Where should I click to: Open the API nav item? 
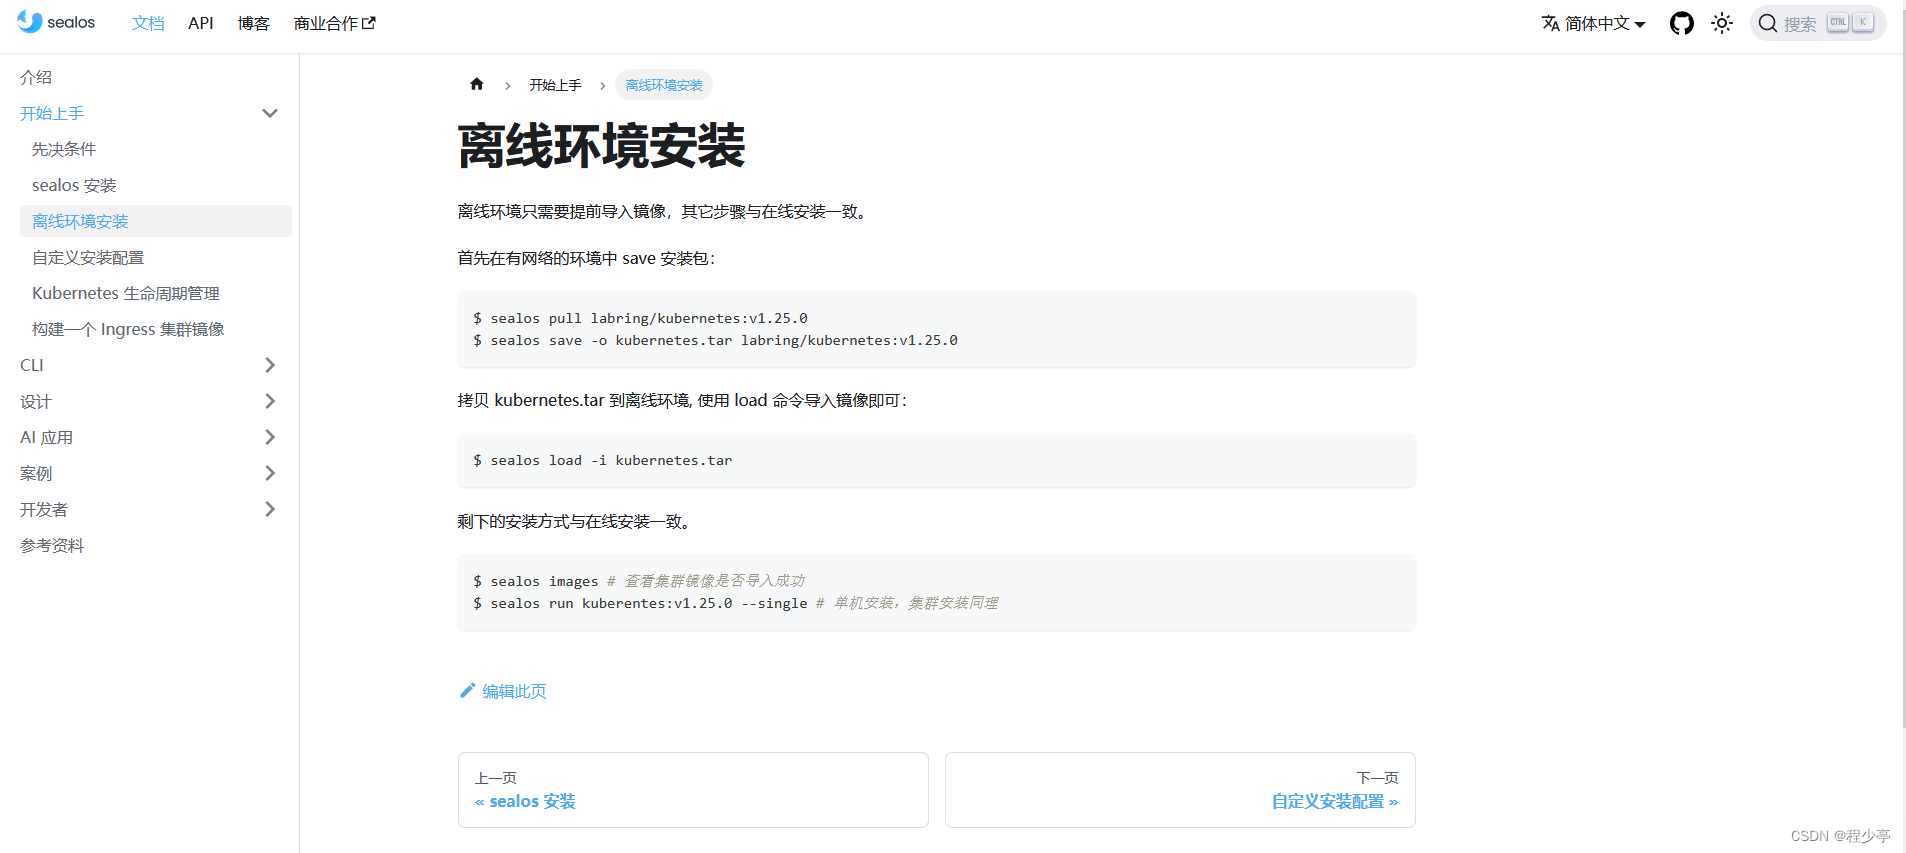(201, 23)
